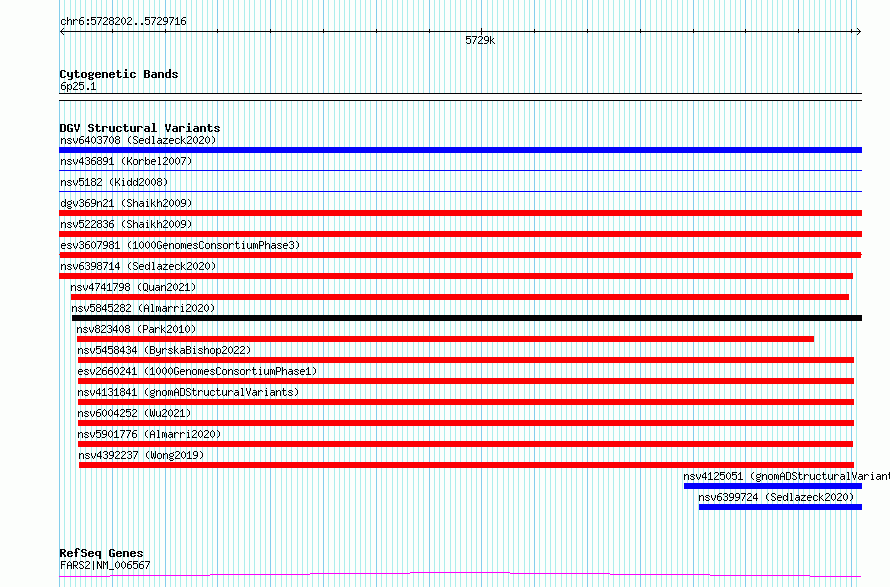Click the right arrow on the ruler
Screen dimensions: 890x587
(859, 32)
